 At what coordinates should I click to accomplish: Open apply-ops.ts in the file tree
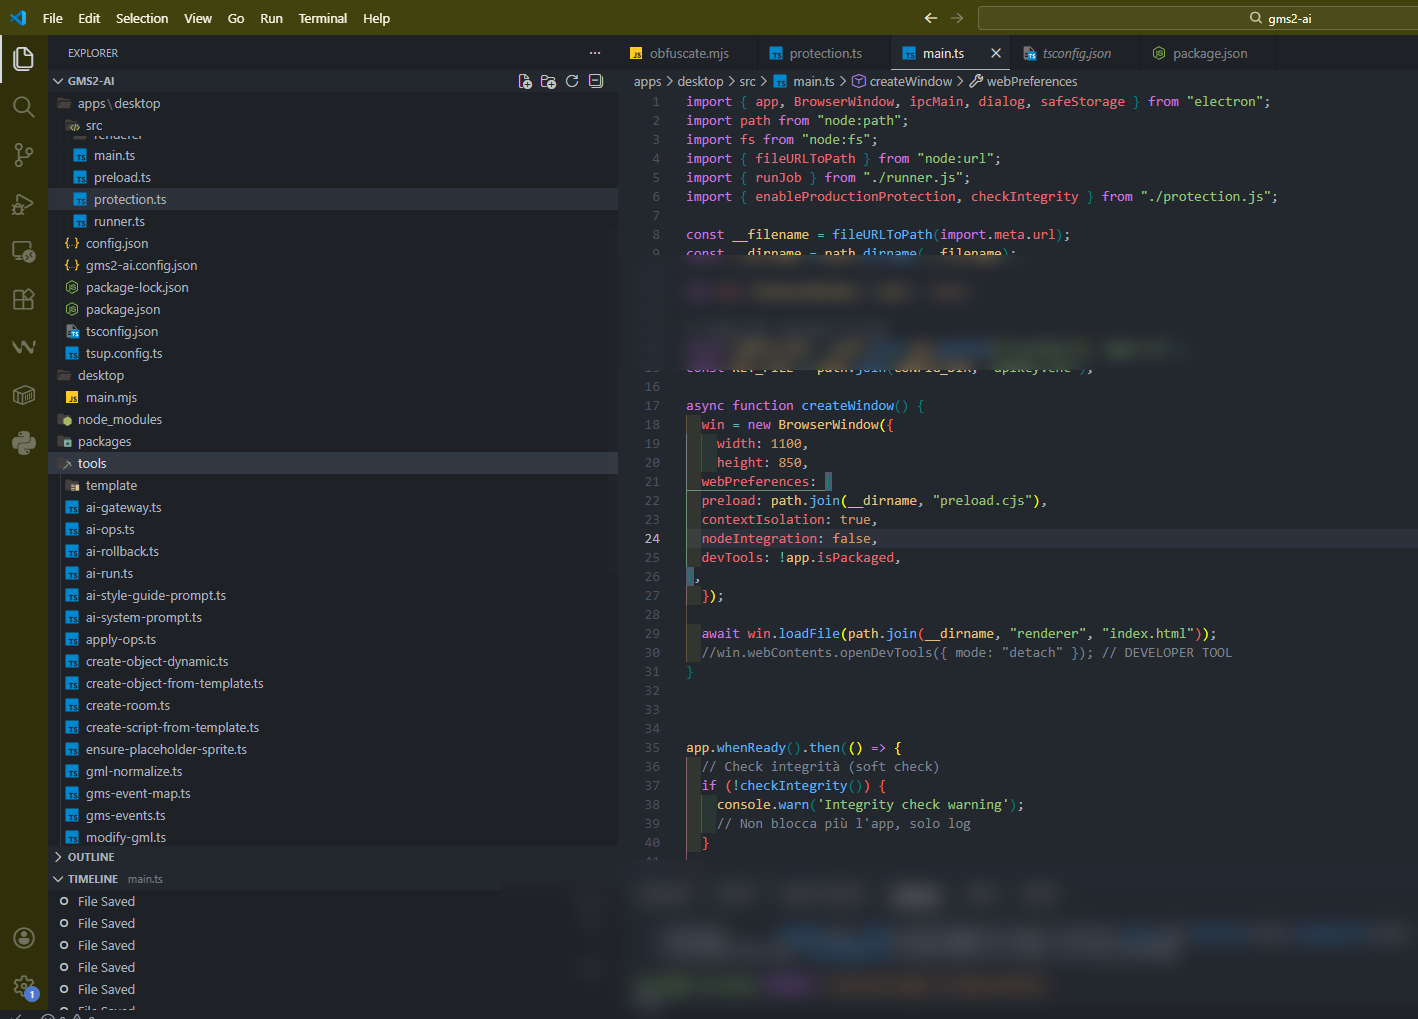(x=332, y=639)
